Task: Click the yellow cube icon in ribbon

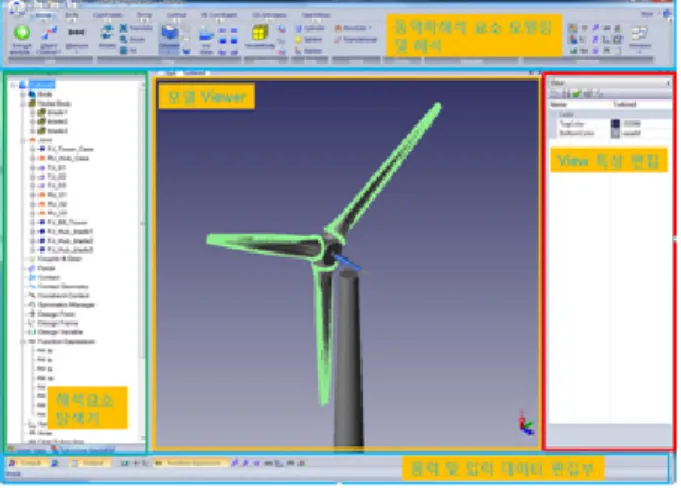Action: 260,33
